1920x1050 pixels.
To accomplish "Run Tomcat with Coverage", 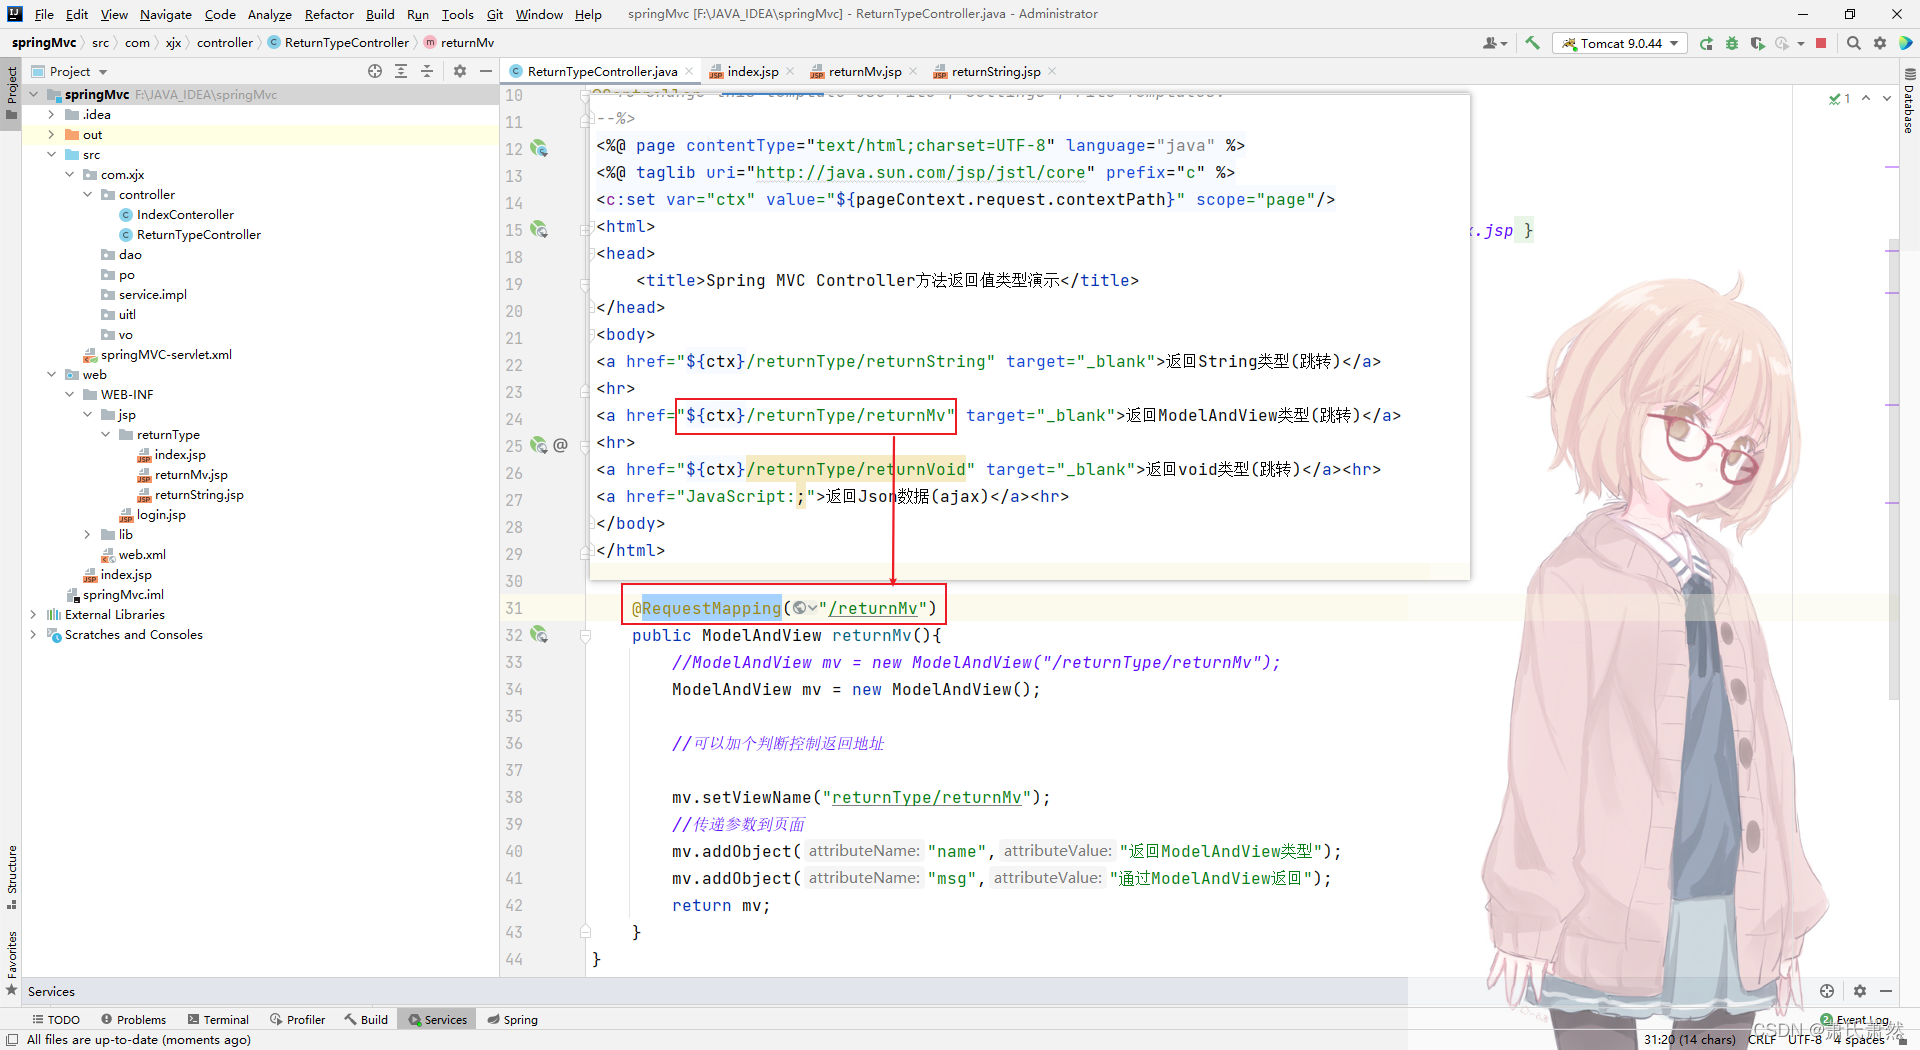I will click(1757, 43).
